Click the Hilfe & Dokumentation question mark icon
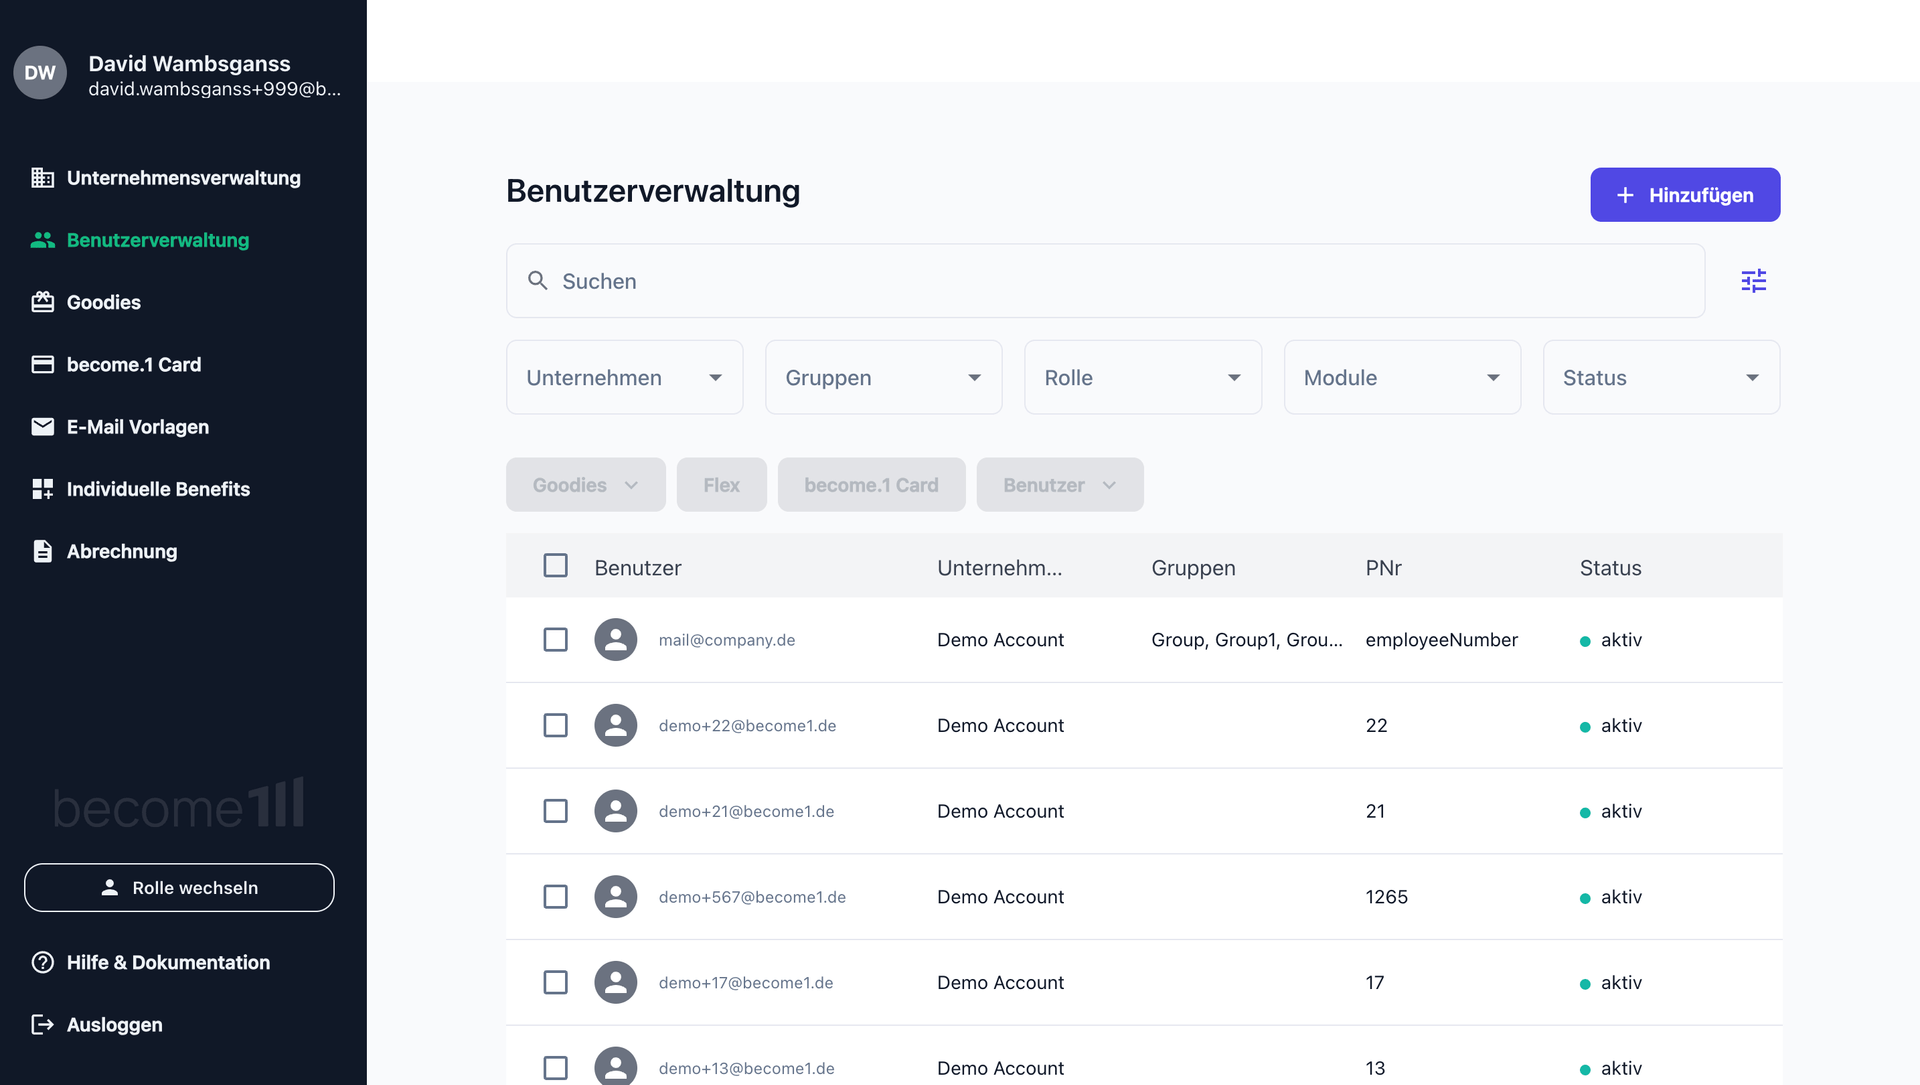The image size is (1920, 1085). 42,962
